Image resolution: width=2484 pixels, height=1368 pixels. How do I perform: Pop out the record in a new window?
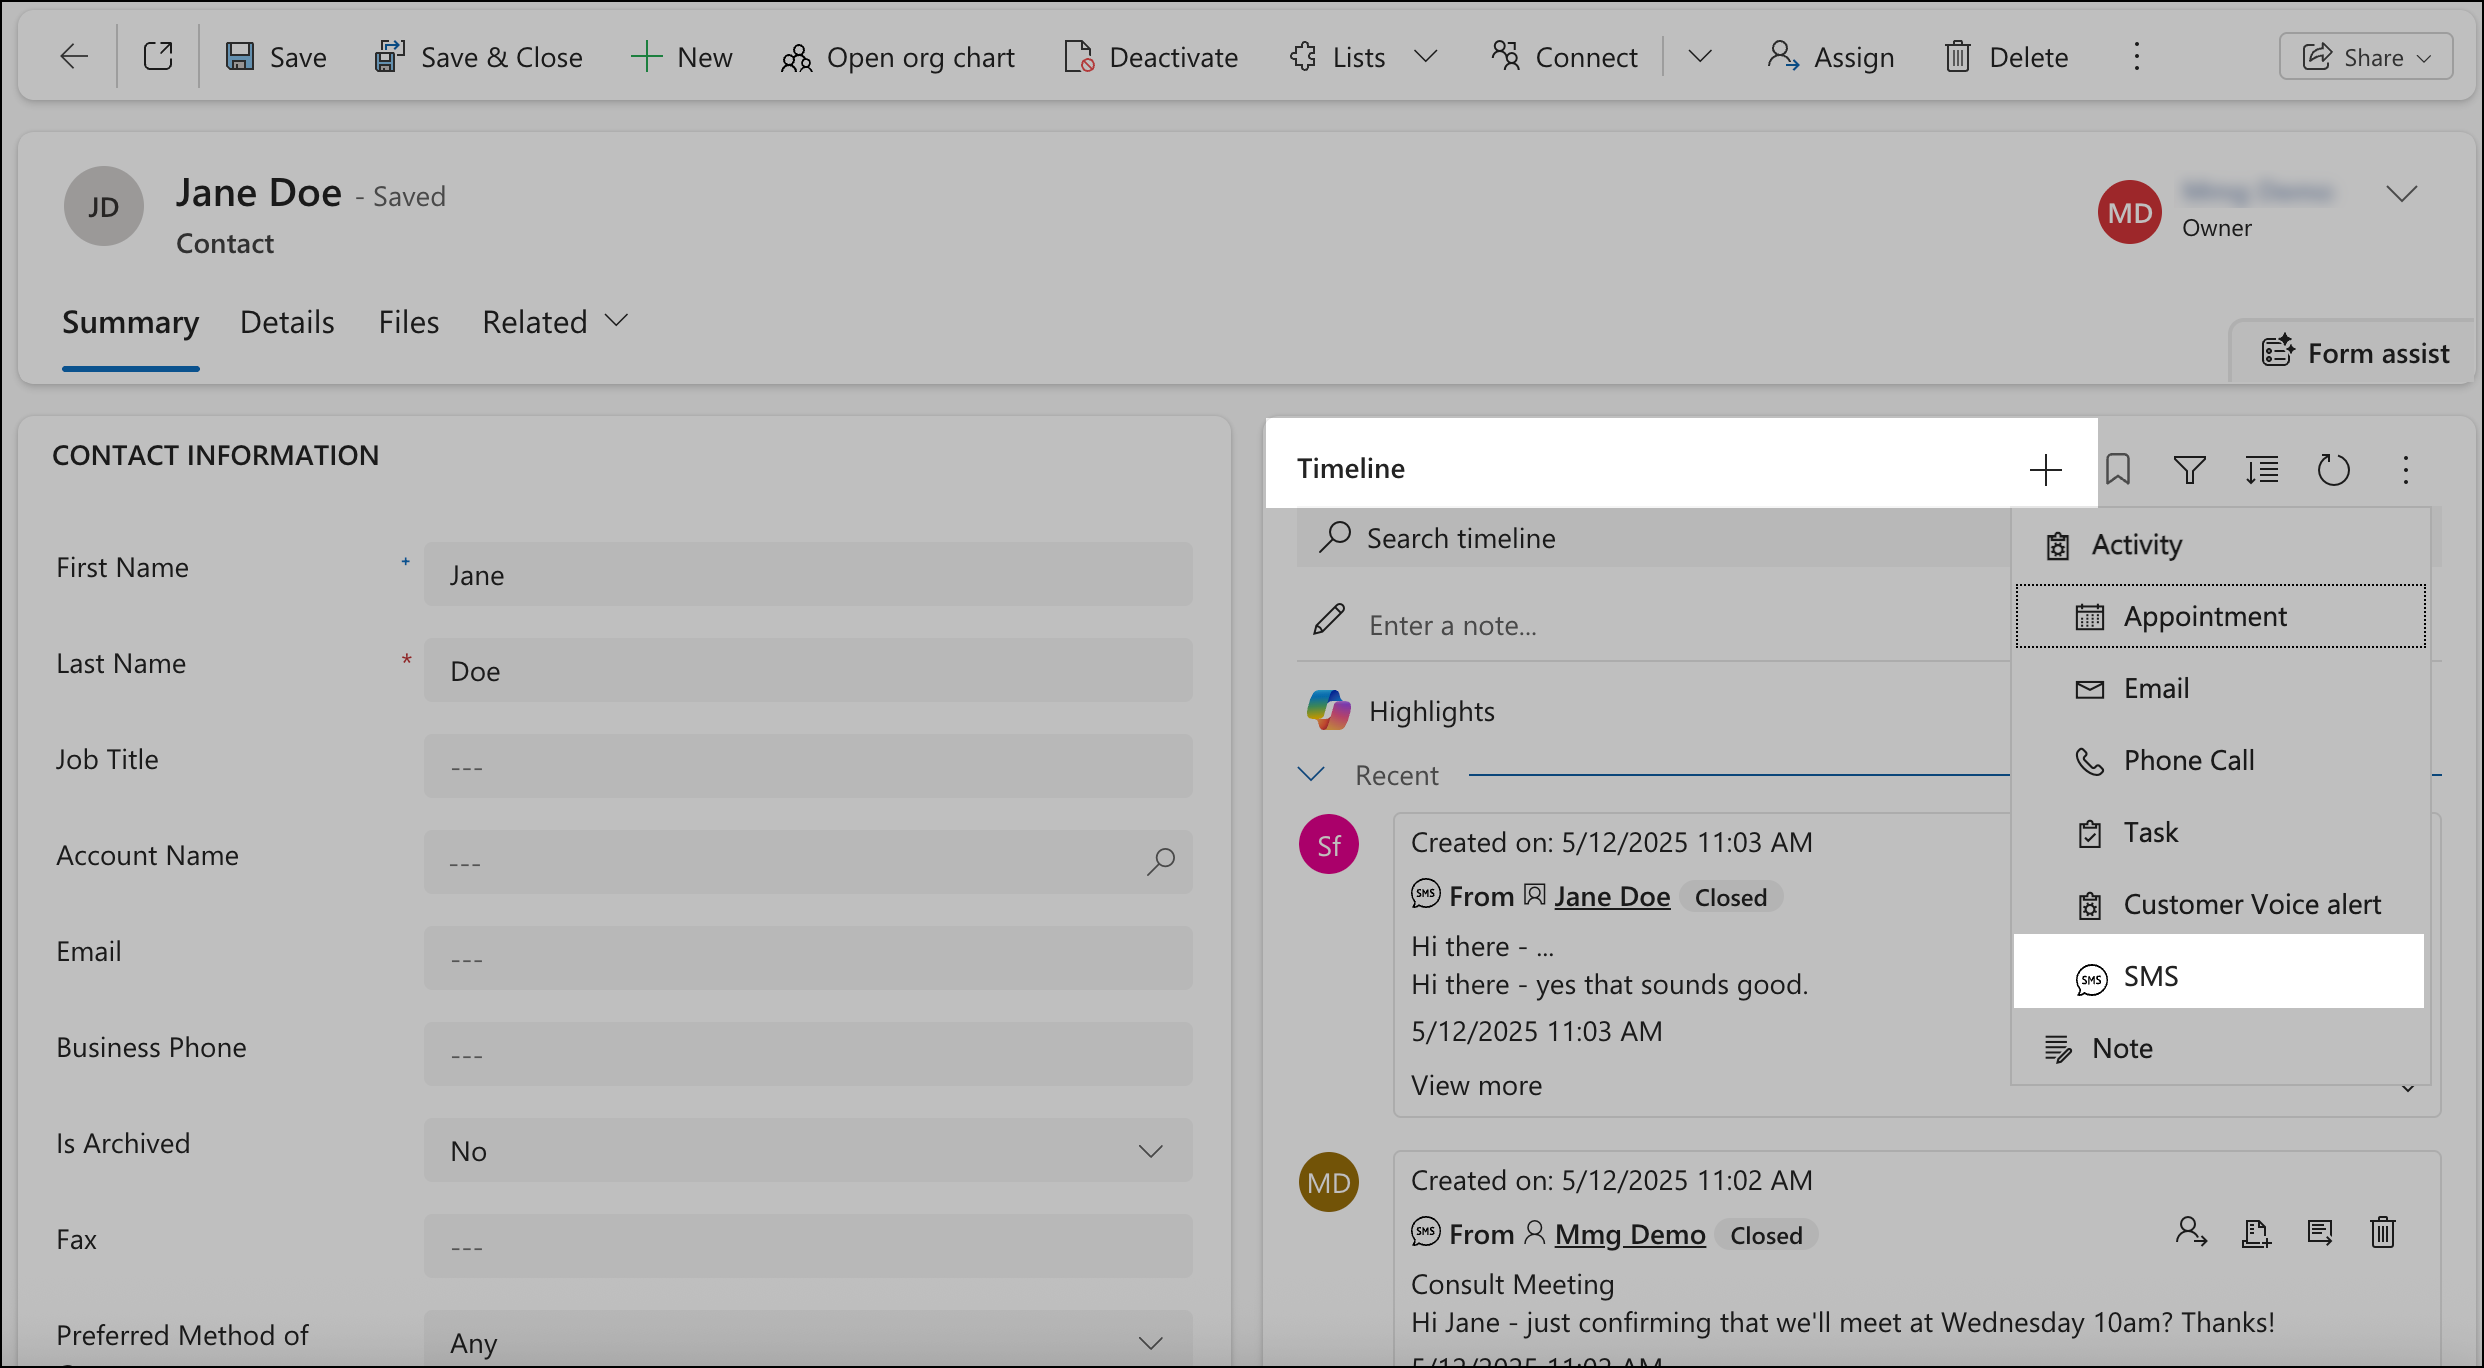[159, 56]
